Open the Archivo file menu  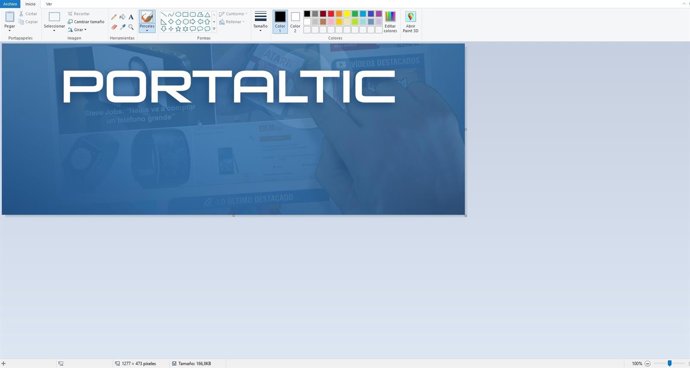pos(10,4)
